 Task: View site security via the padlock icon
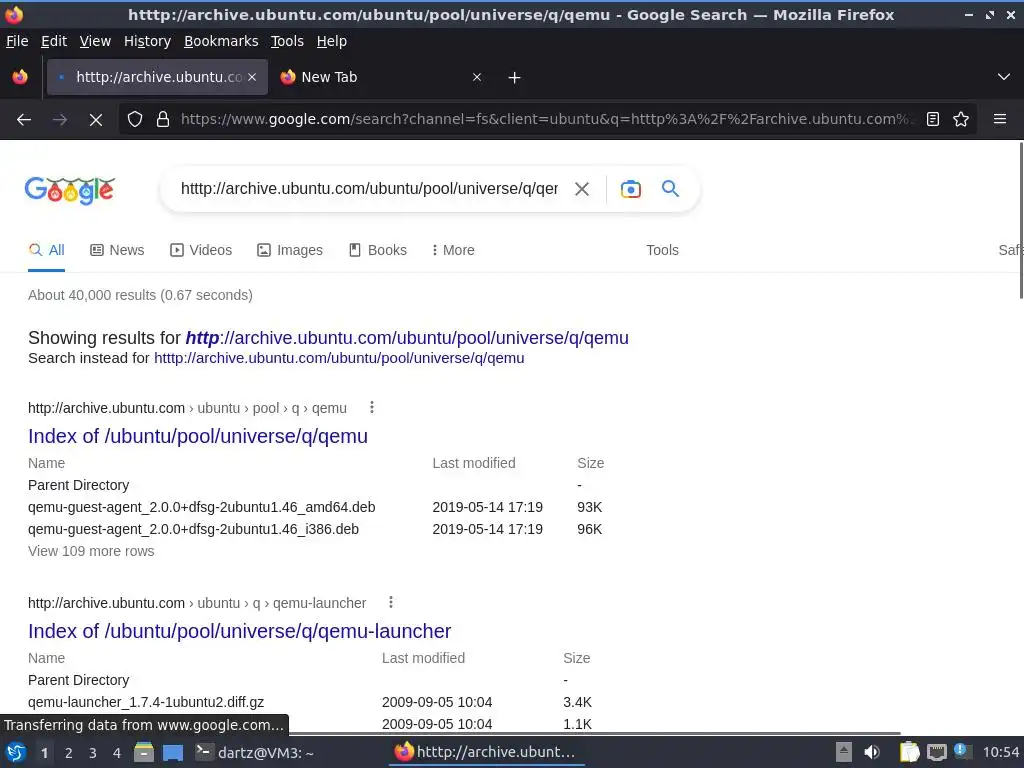pos(163,120)
